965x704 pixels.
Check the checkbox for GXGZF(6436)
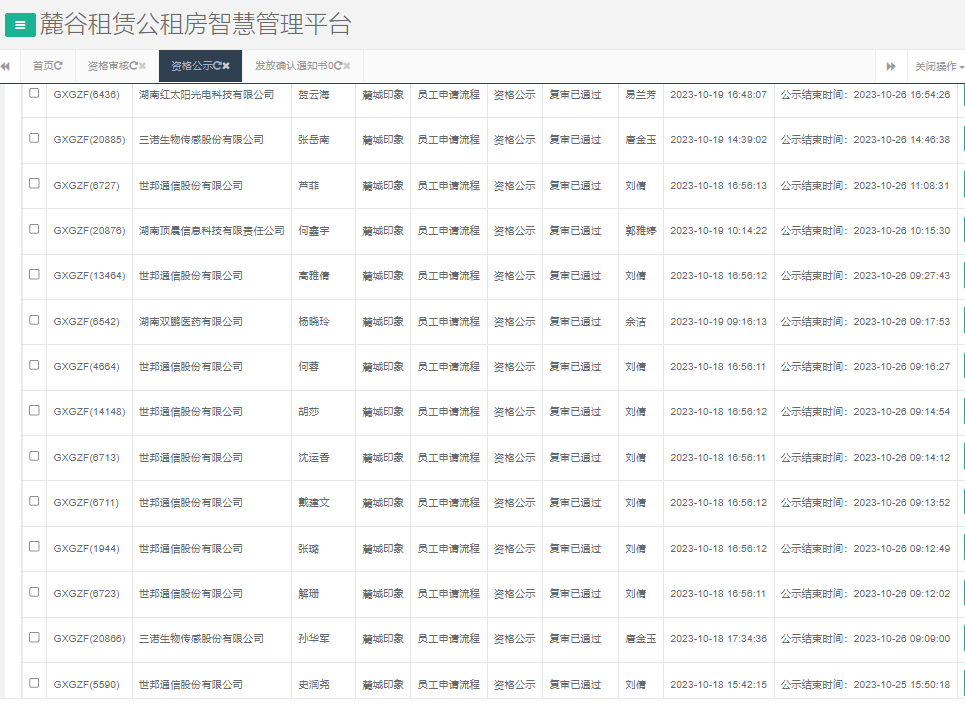click(x=33, y=94)
